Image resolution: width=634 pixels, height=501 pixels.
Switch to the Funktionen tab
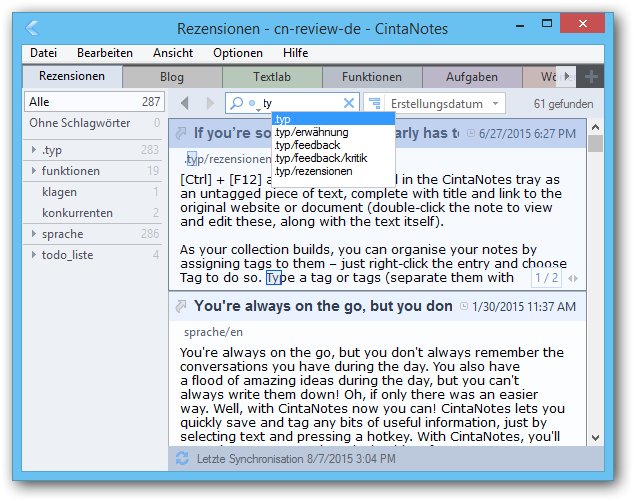pyautogui.click(x=372, y=77)
